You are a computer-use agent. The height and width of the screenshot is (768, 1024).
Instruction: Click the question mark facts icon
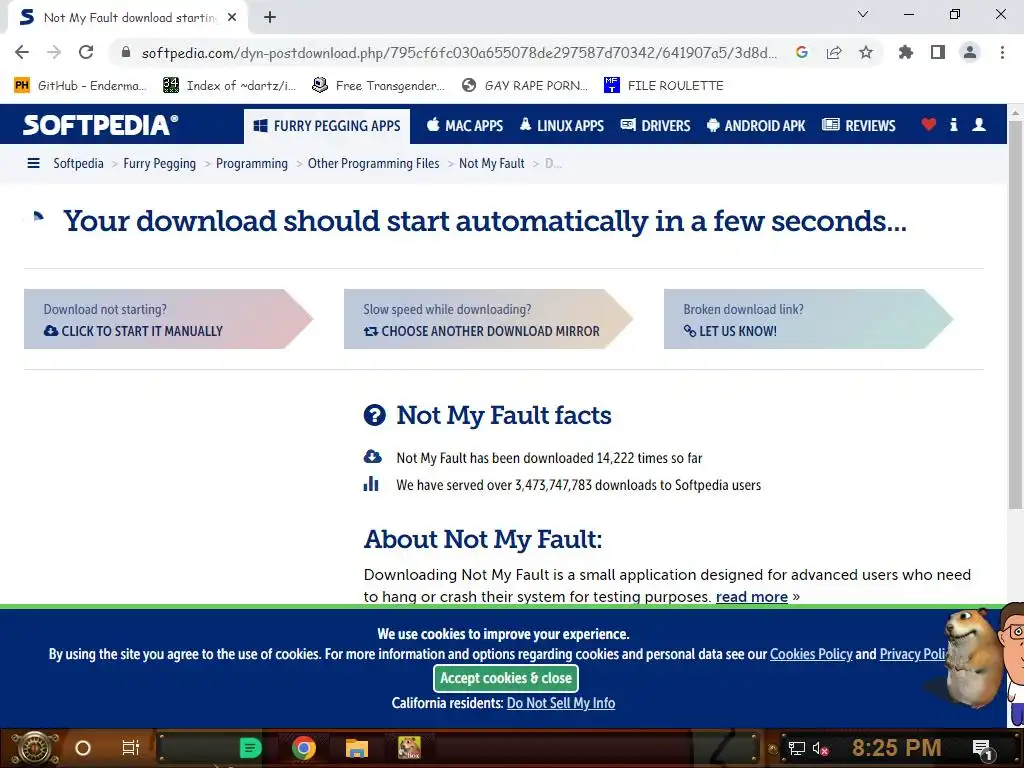point(375,415)
